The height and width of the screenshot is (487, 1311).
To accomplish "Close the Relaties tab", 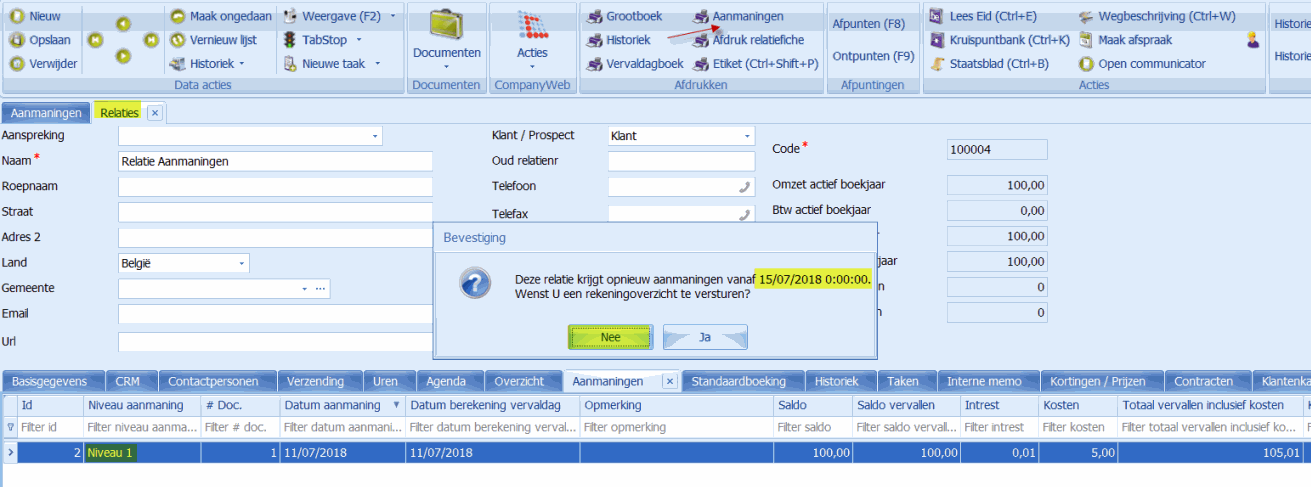I will (154, 113).
